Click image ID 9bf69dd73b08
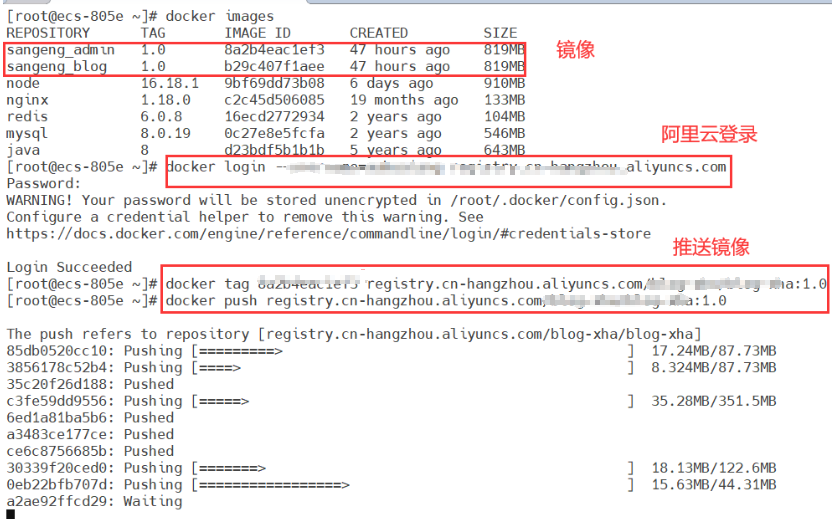834x519 pixels. coord(274,83)
